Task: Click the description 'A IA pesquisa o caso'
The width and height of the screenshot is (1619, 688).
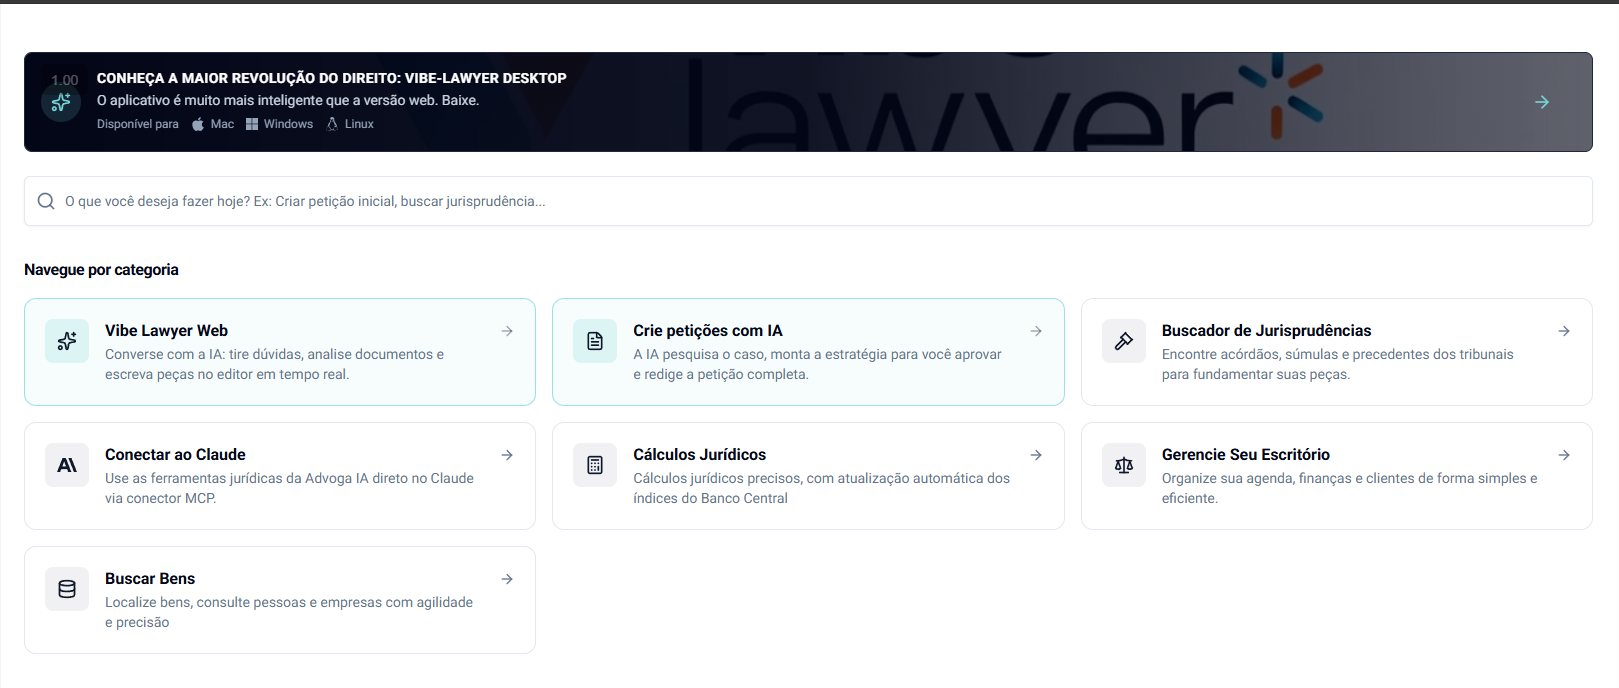Action: tap(817, 364)
